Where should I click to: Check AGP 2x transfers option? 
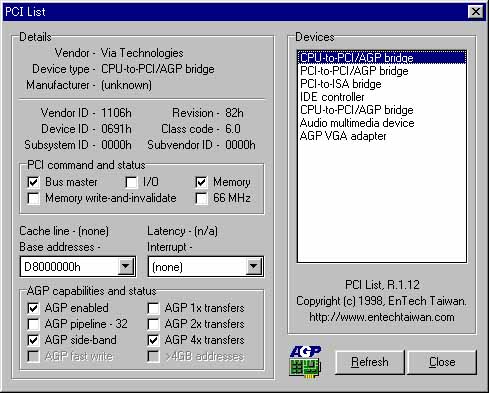[153, 324]
